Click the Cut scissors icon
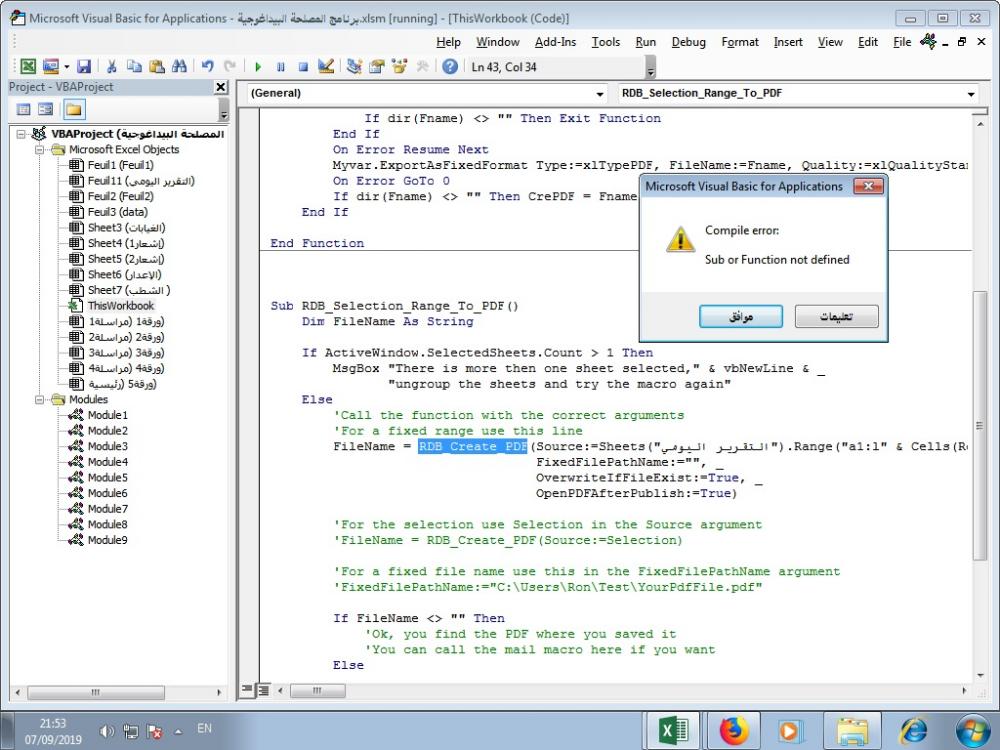 112,66
